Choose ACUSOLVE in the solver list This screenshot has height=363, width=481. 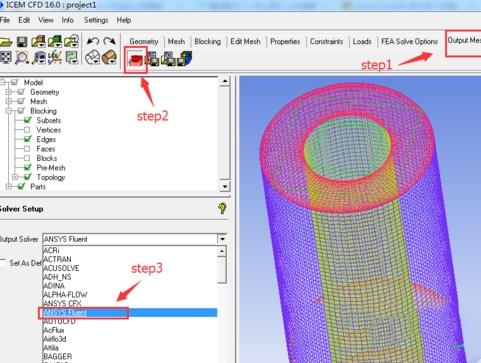61,268
